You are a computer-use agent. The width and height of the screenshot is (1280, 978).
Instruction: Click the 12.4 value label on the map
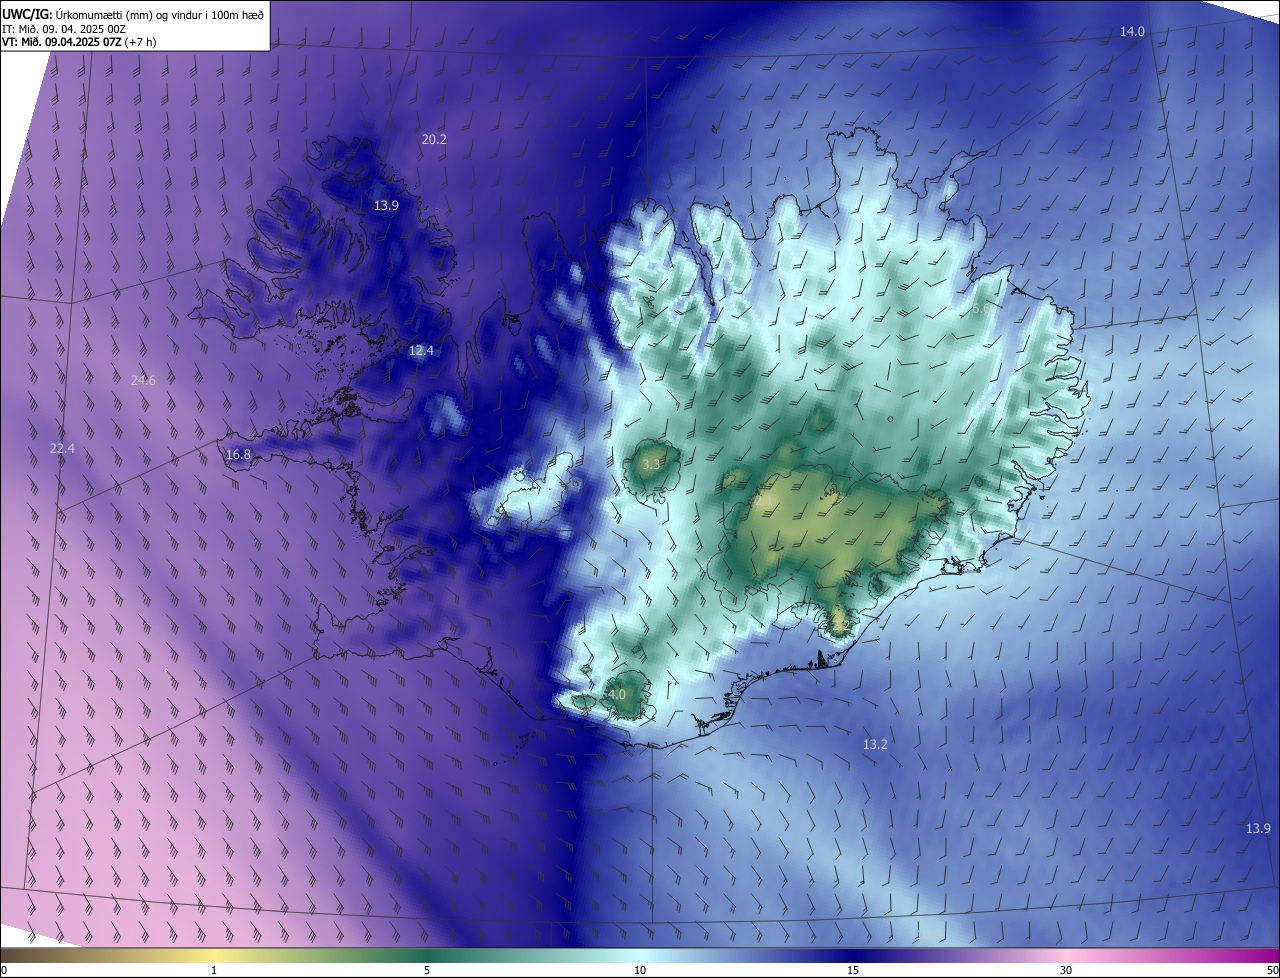(x=421, y=351)
